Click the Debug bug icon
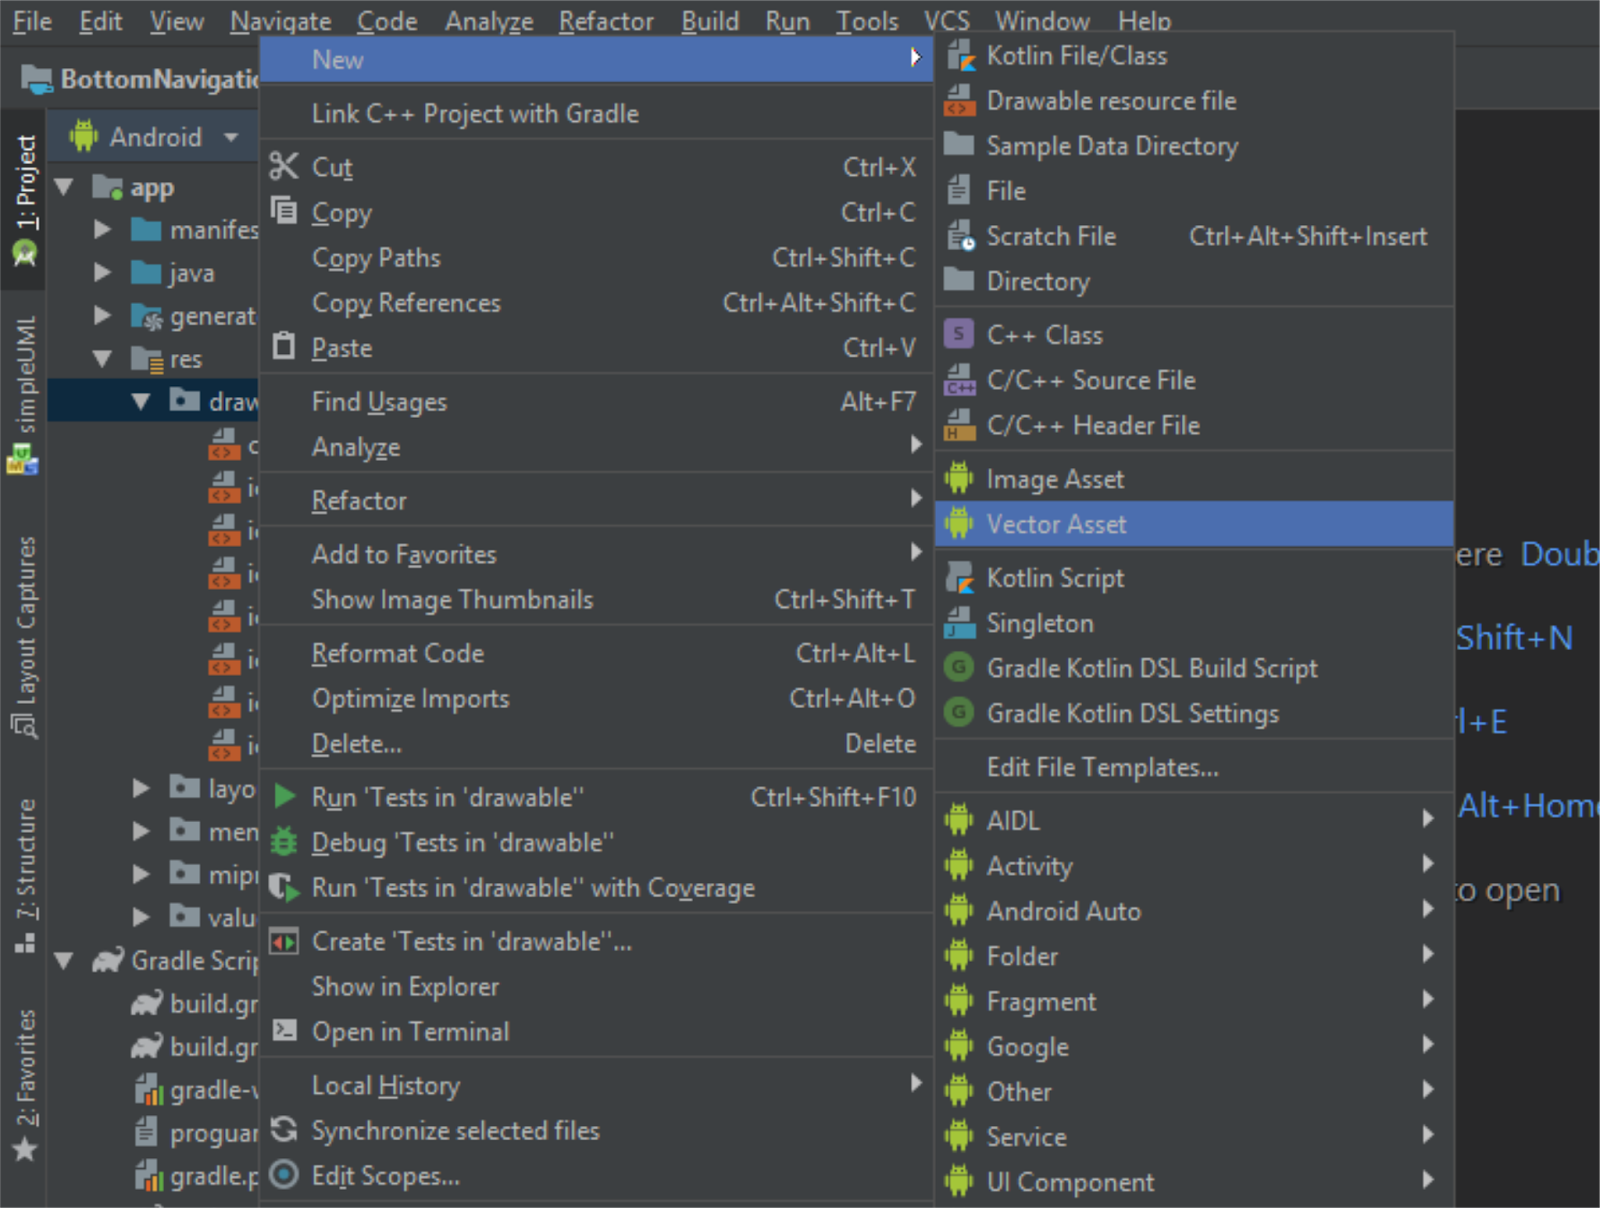1600x1208 pixels. pos(284,841)
